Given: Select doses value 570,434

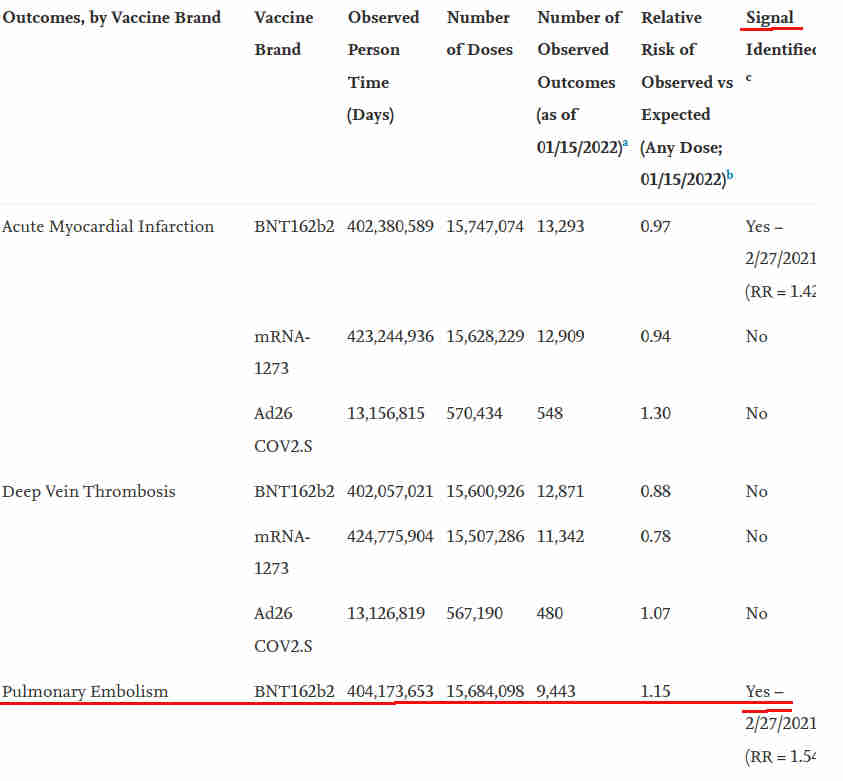Looking at the screenshot, I should pyautogui.click(x=474, y=413).
